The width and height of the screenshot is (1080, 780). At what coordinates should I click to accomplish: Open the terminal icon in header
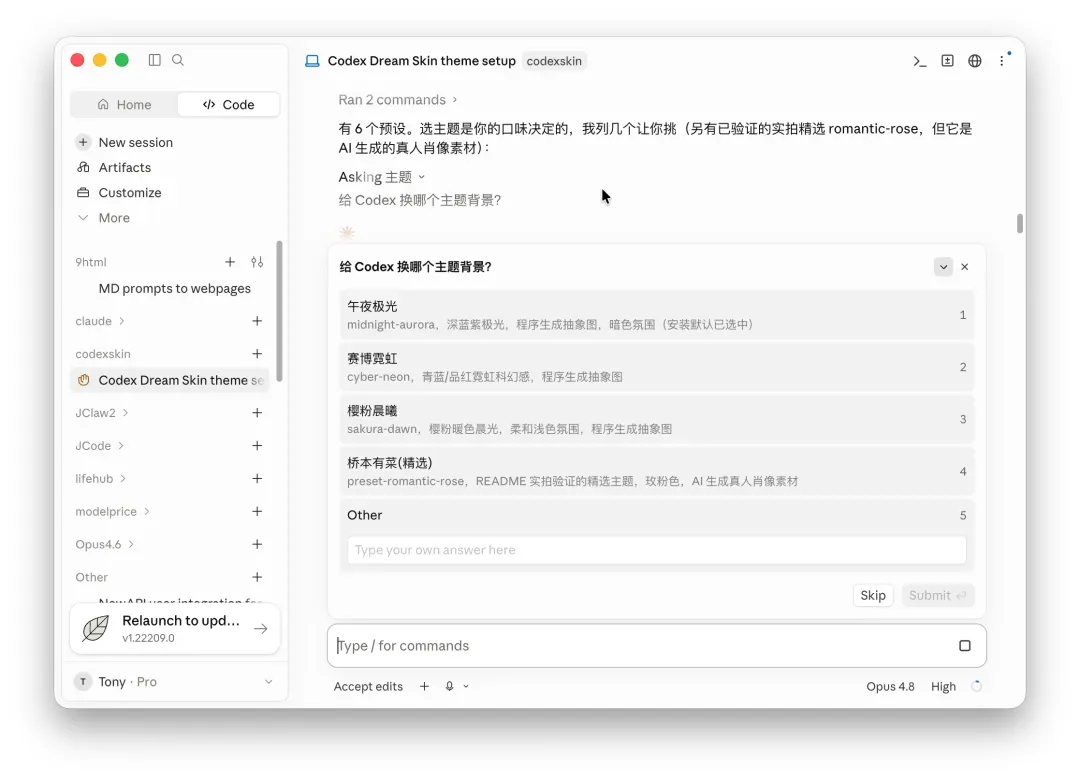(920, 61)
